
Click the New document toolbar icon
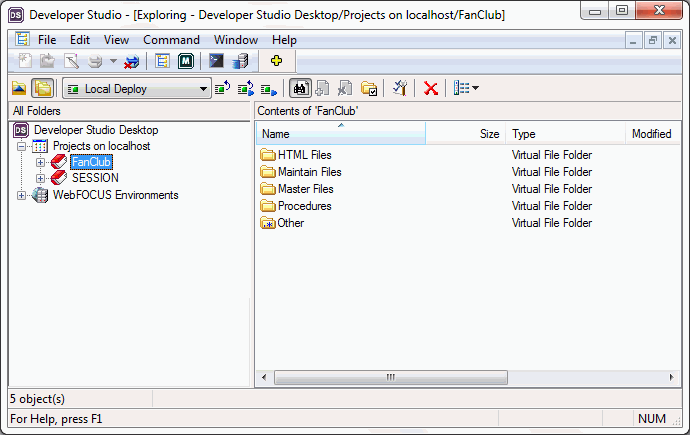click(25, 61)
